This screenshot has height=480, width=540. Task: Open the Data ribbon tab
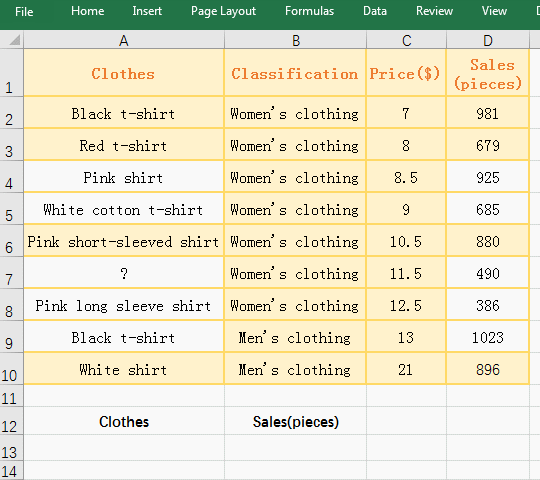pyautogui.click(x=375, y=11)
